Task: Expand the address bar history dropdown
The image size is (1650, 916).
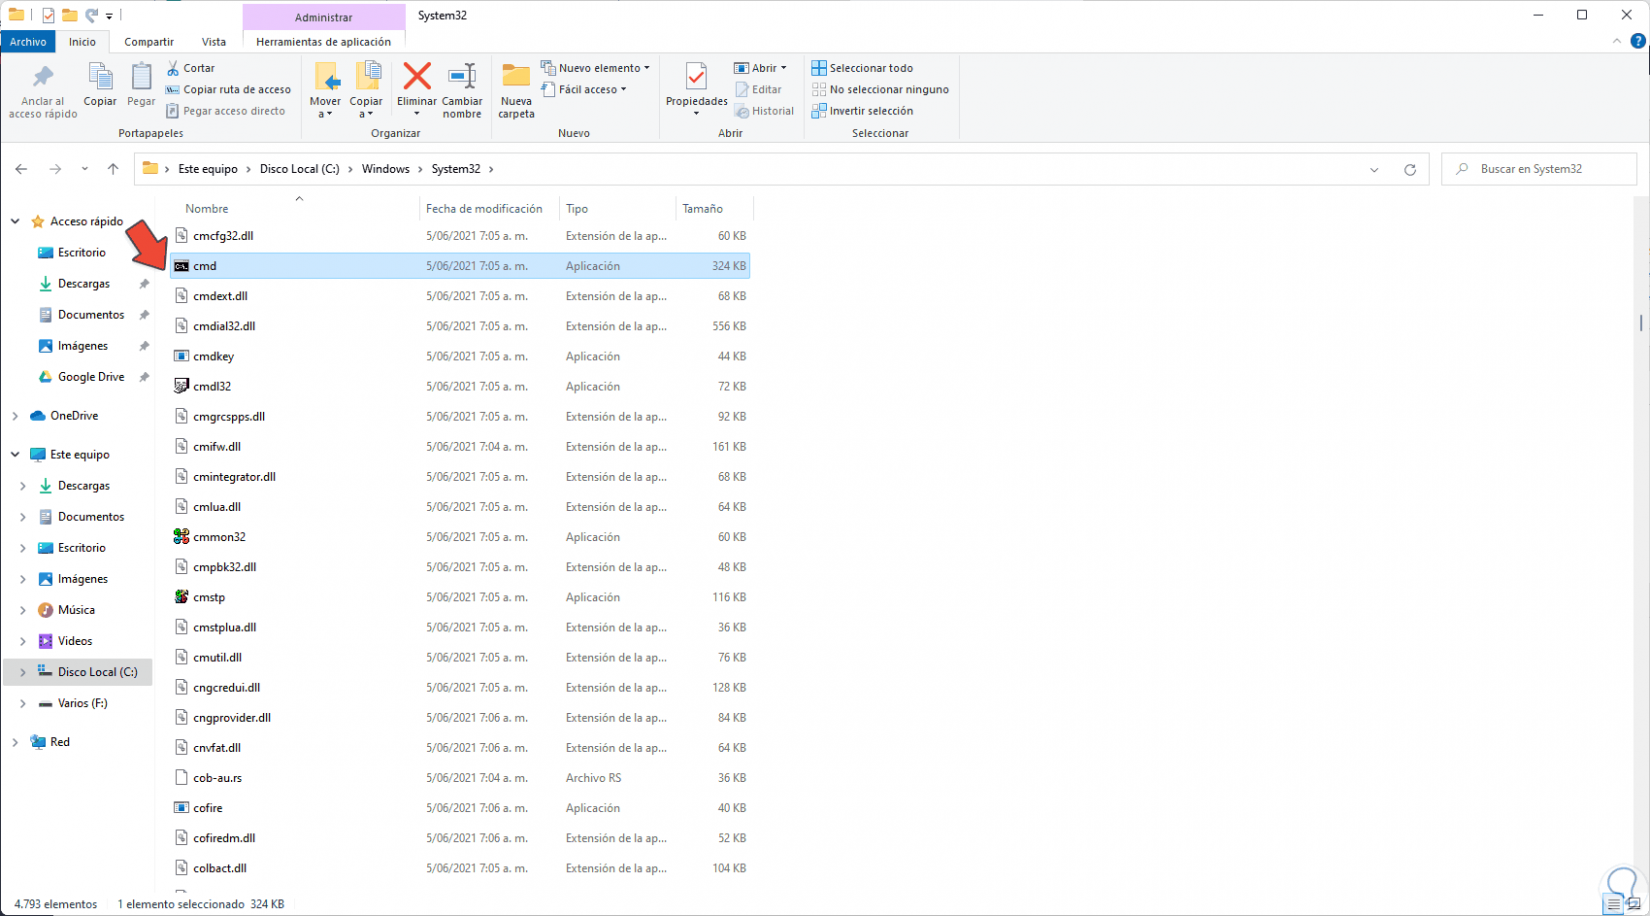Action: (x=1374, y=169)
